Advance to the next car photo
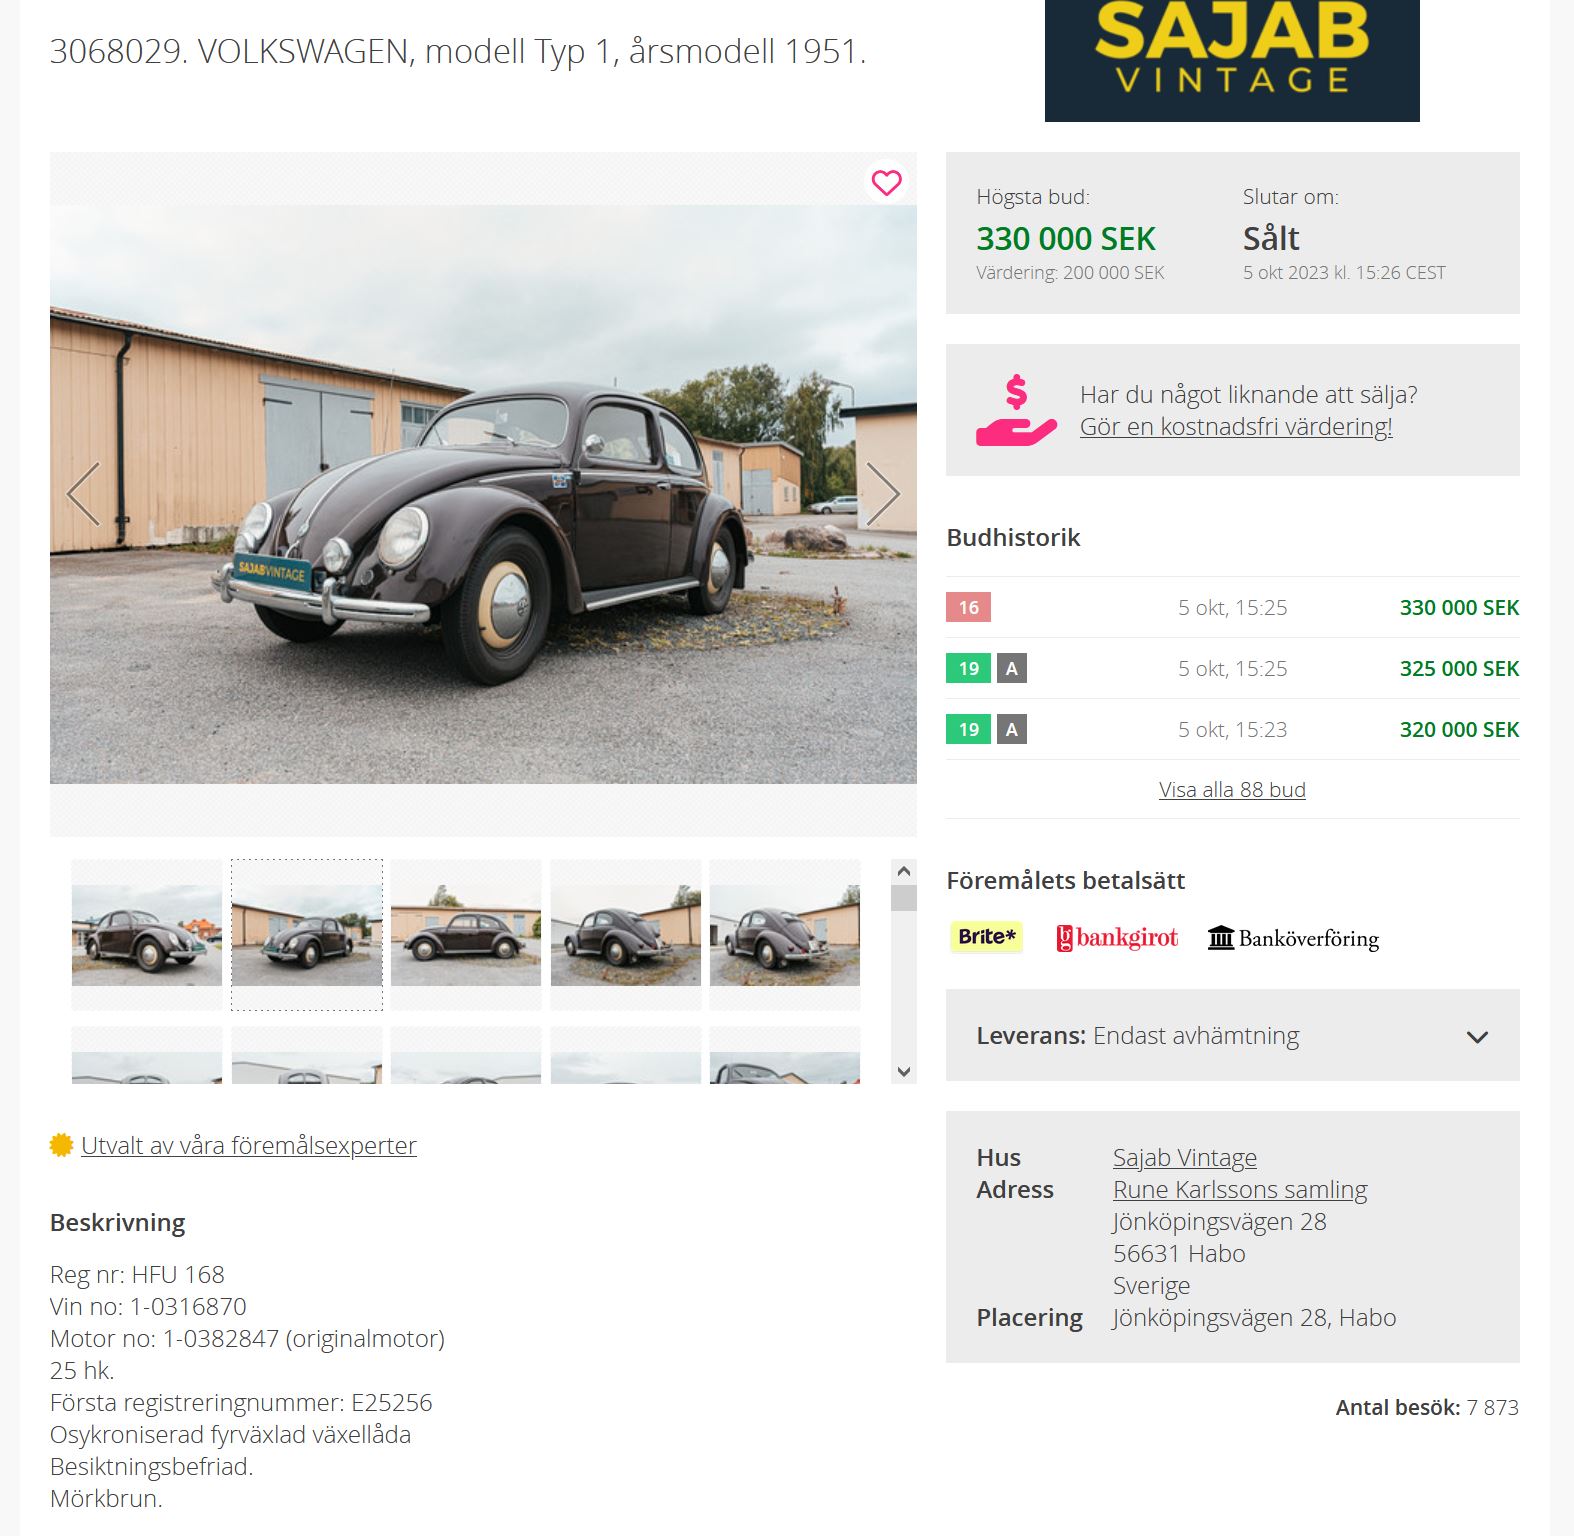Viewport: 1574px width, 1536px height. [882, 494]
